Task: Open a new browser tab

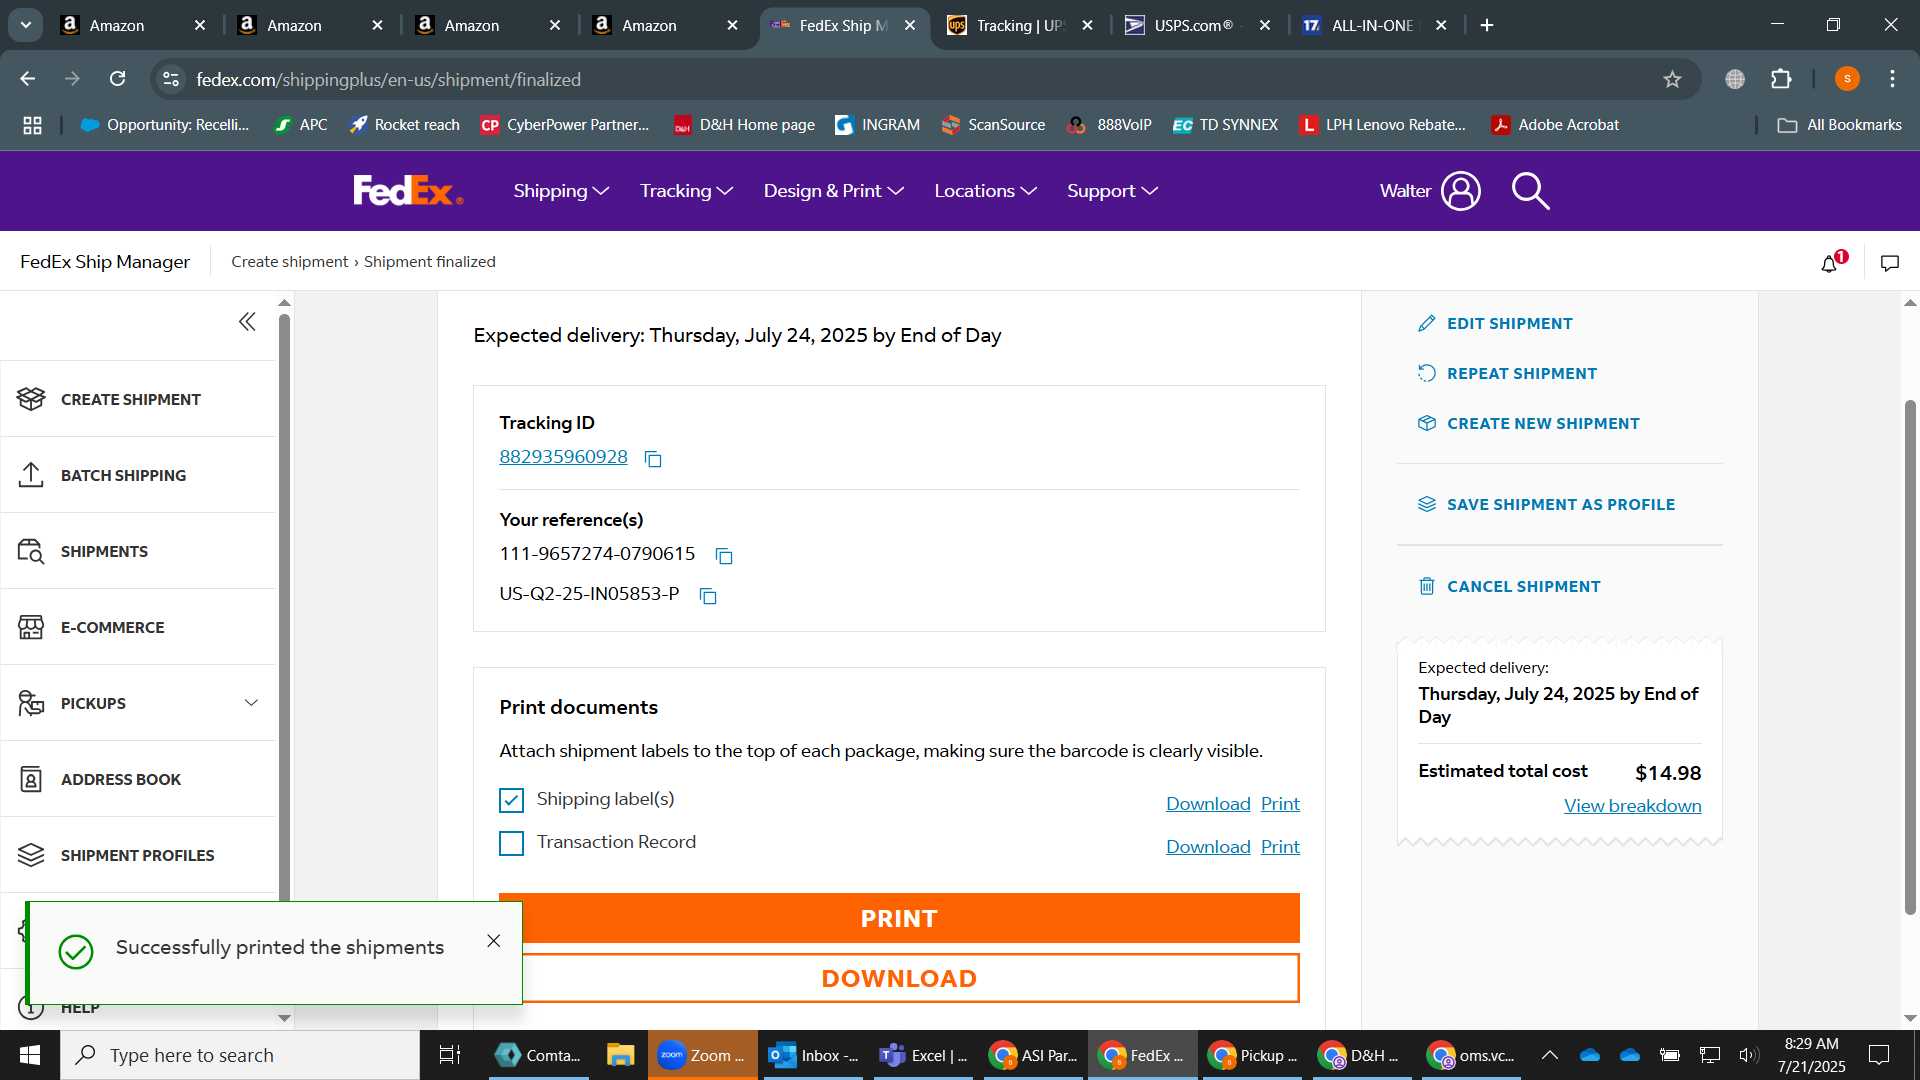Action: [x=1487, y=25]
